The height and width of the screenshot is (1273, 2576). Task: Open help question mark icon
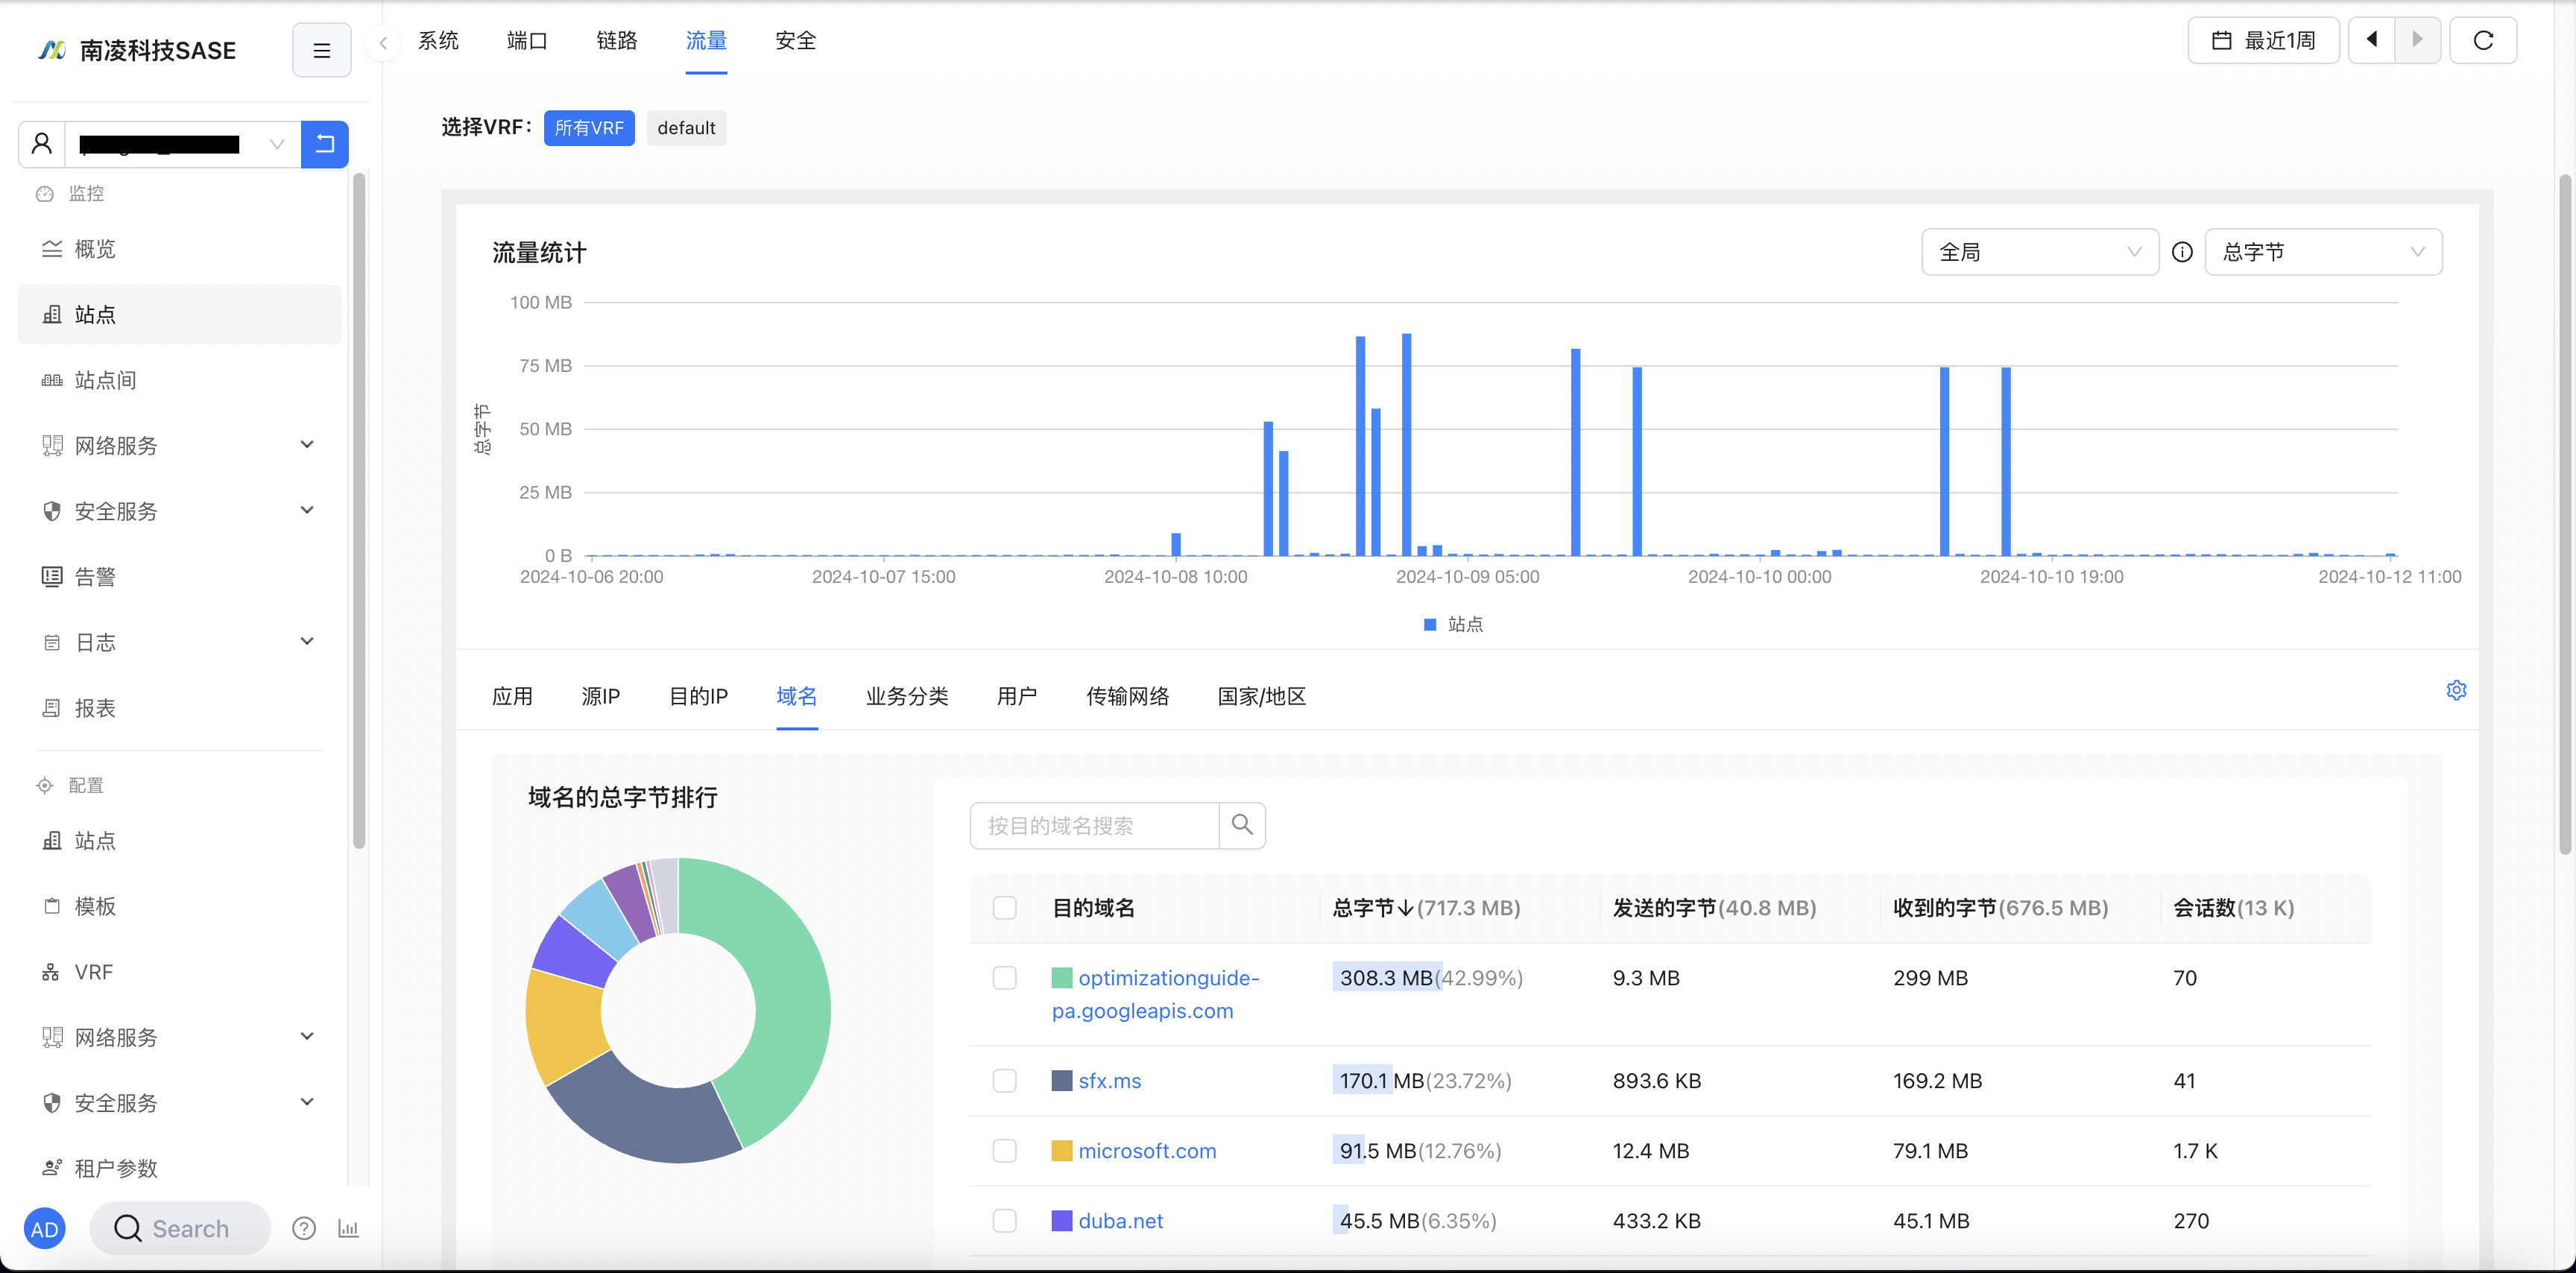(x=304, y=1229)
